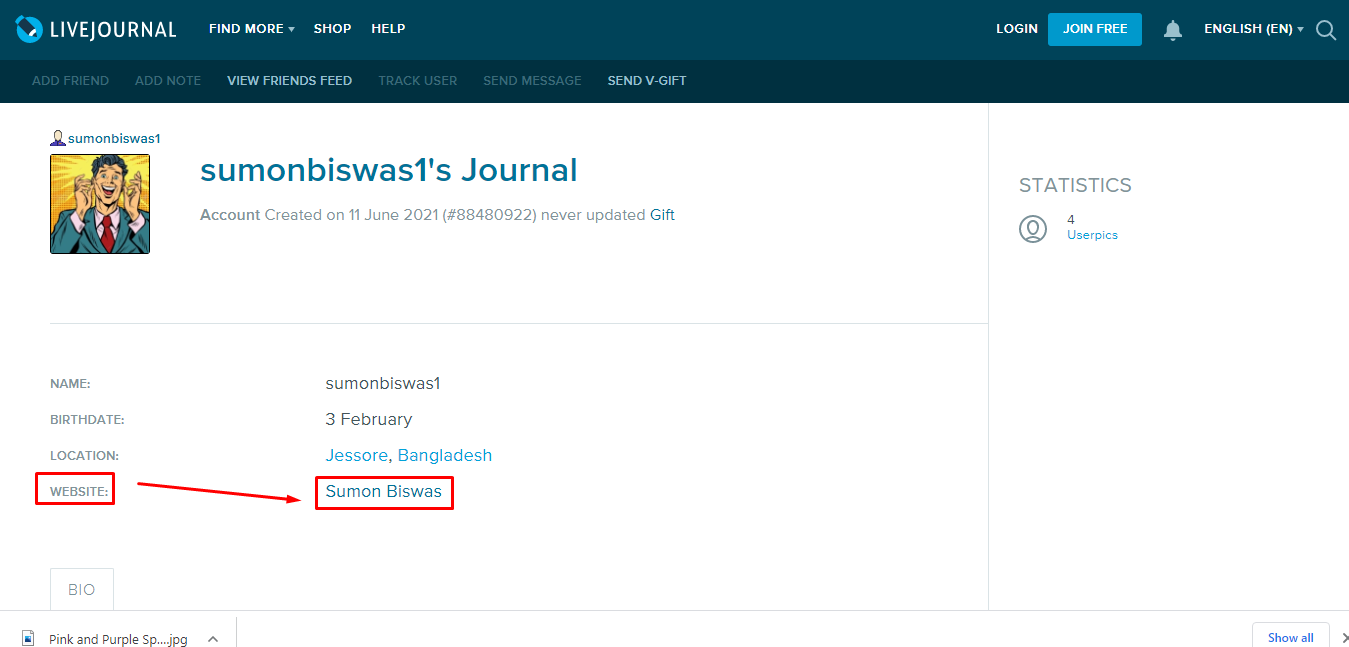Click the LiveJournal logo
This screenshot has width=1349, height=647.
tap(96, 29)
